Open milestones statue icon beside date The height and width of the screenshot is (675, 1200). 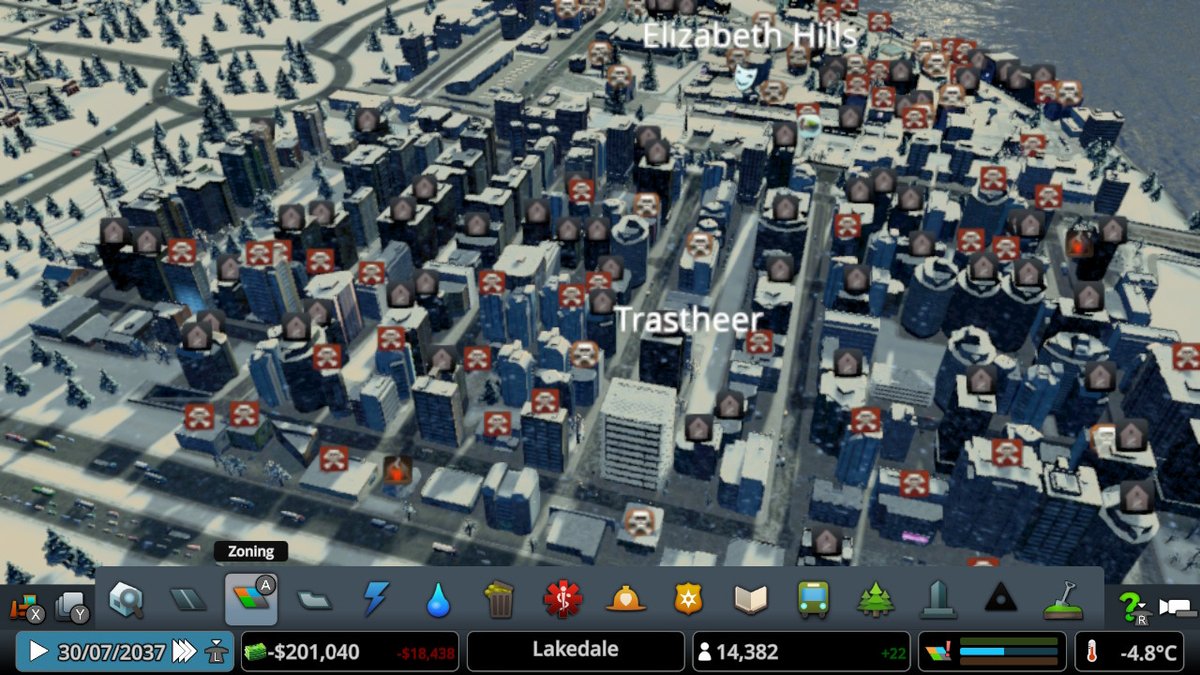[x=215, y=652]
